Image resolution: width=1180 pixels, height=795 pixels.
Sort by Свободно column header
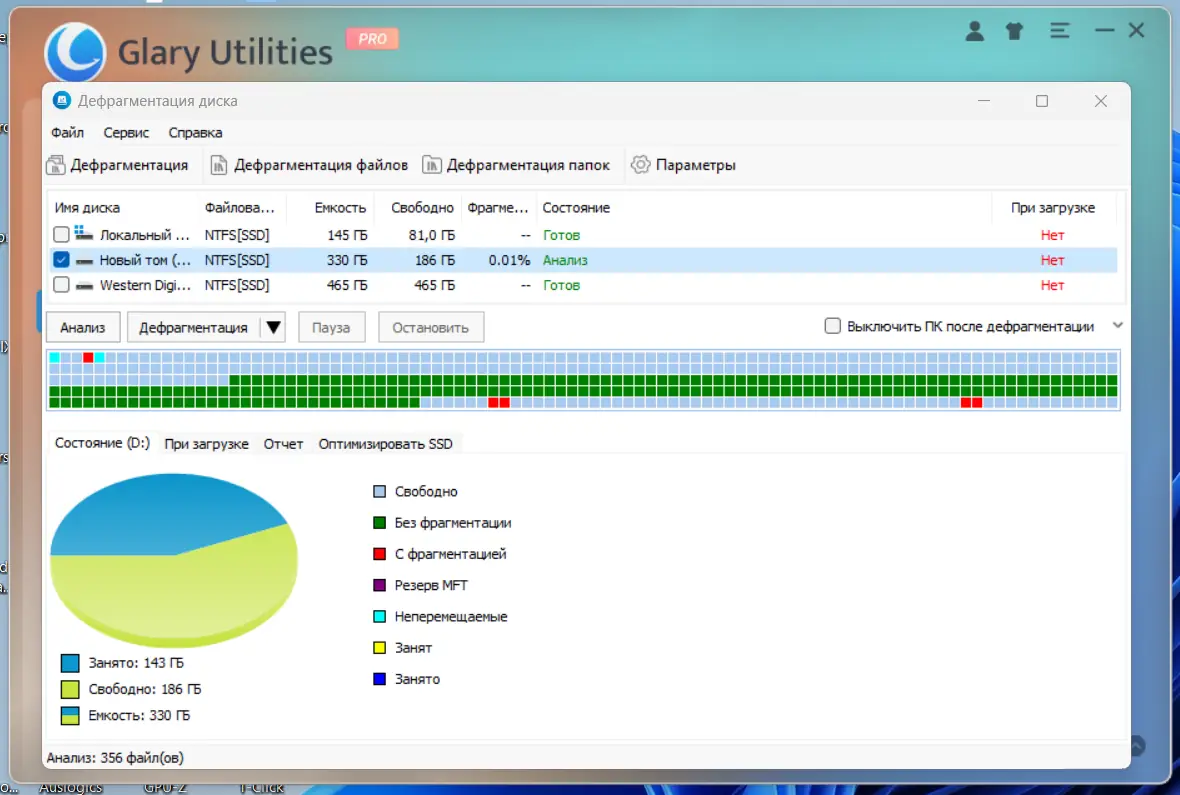coord(422,208)
